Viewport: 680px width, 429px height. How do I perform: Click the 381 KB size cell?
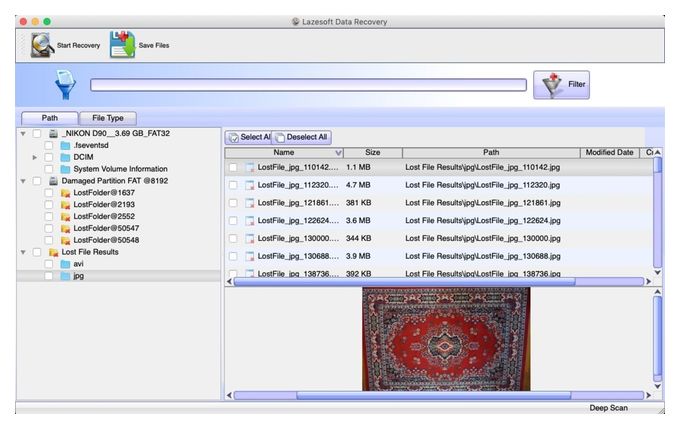[358, 203]
